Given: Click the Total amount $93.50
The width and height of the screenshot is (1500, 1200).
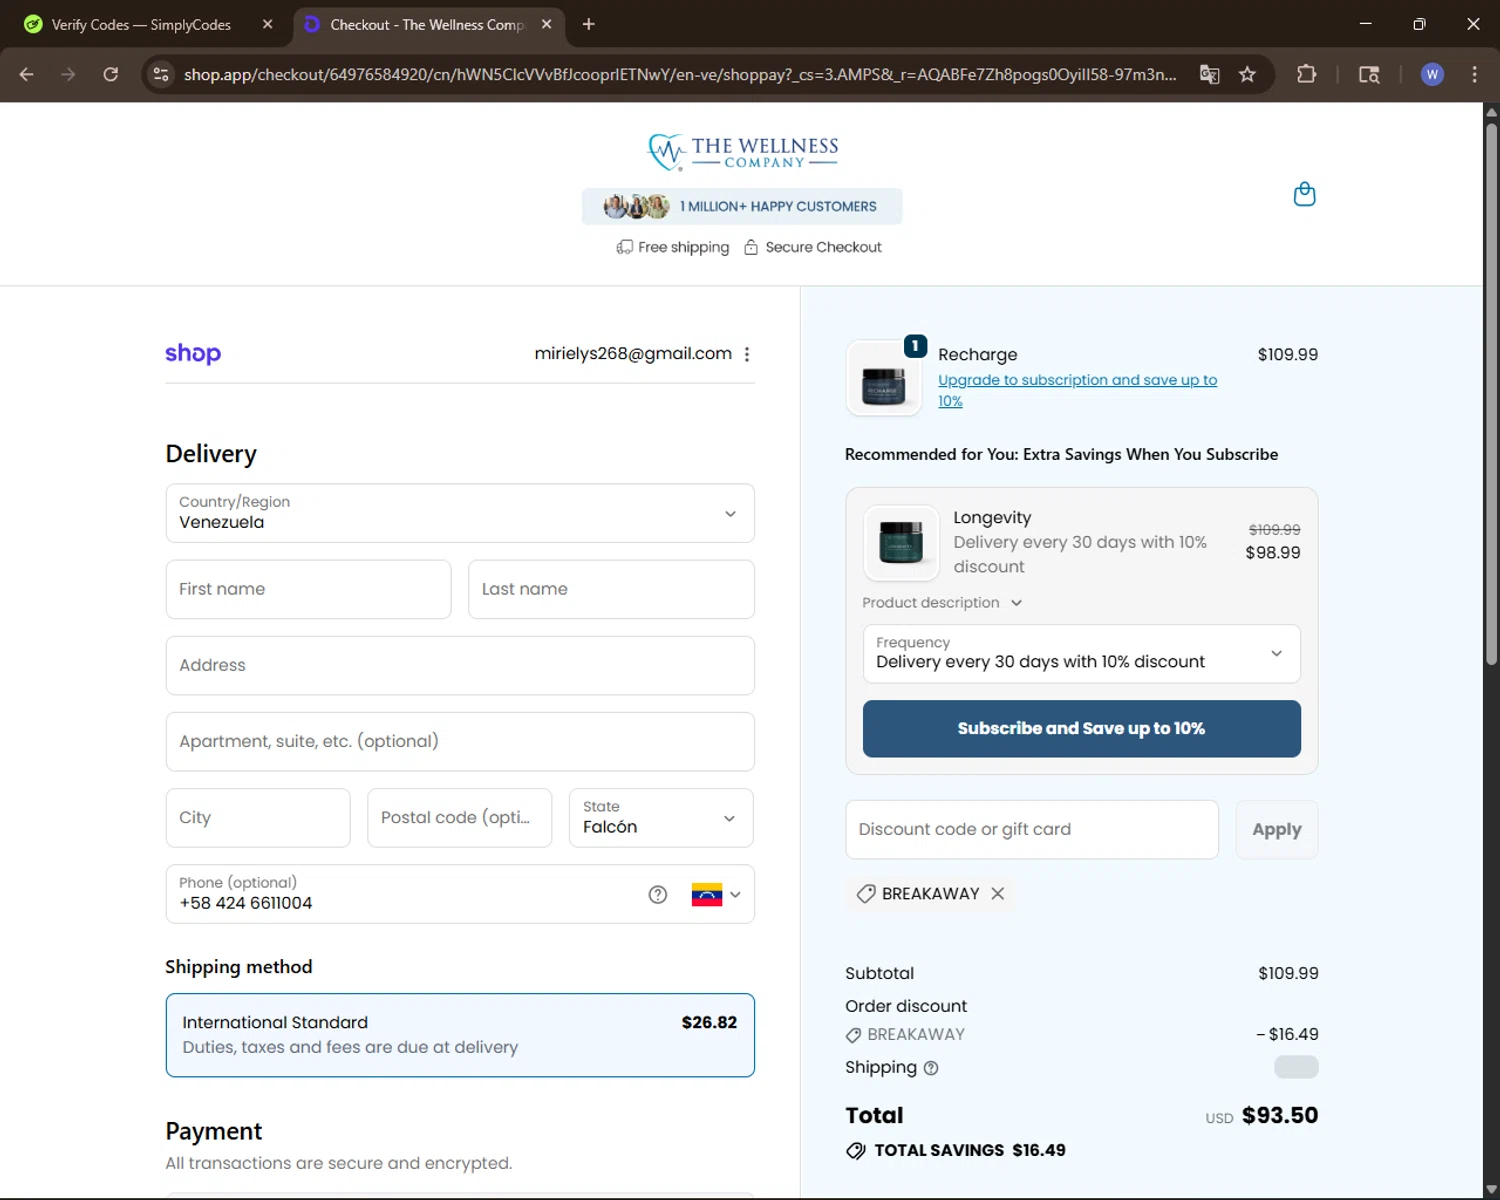Looking at the screenshot, I should (x=1280, y=1116).
